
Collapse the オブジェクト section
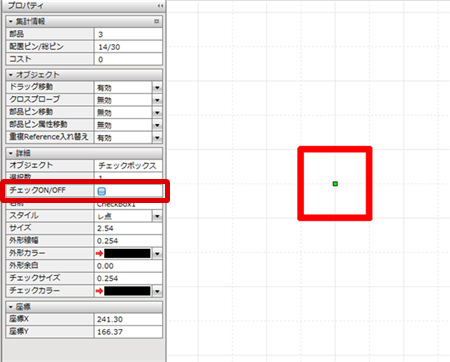click(11, 75)
